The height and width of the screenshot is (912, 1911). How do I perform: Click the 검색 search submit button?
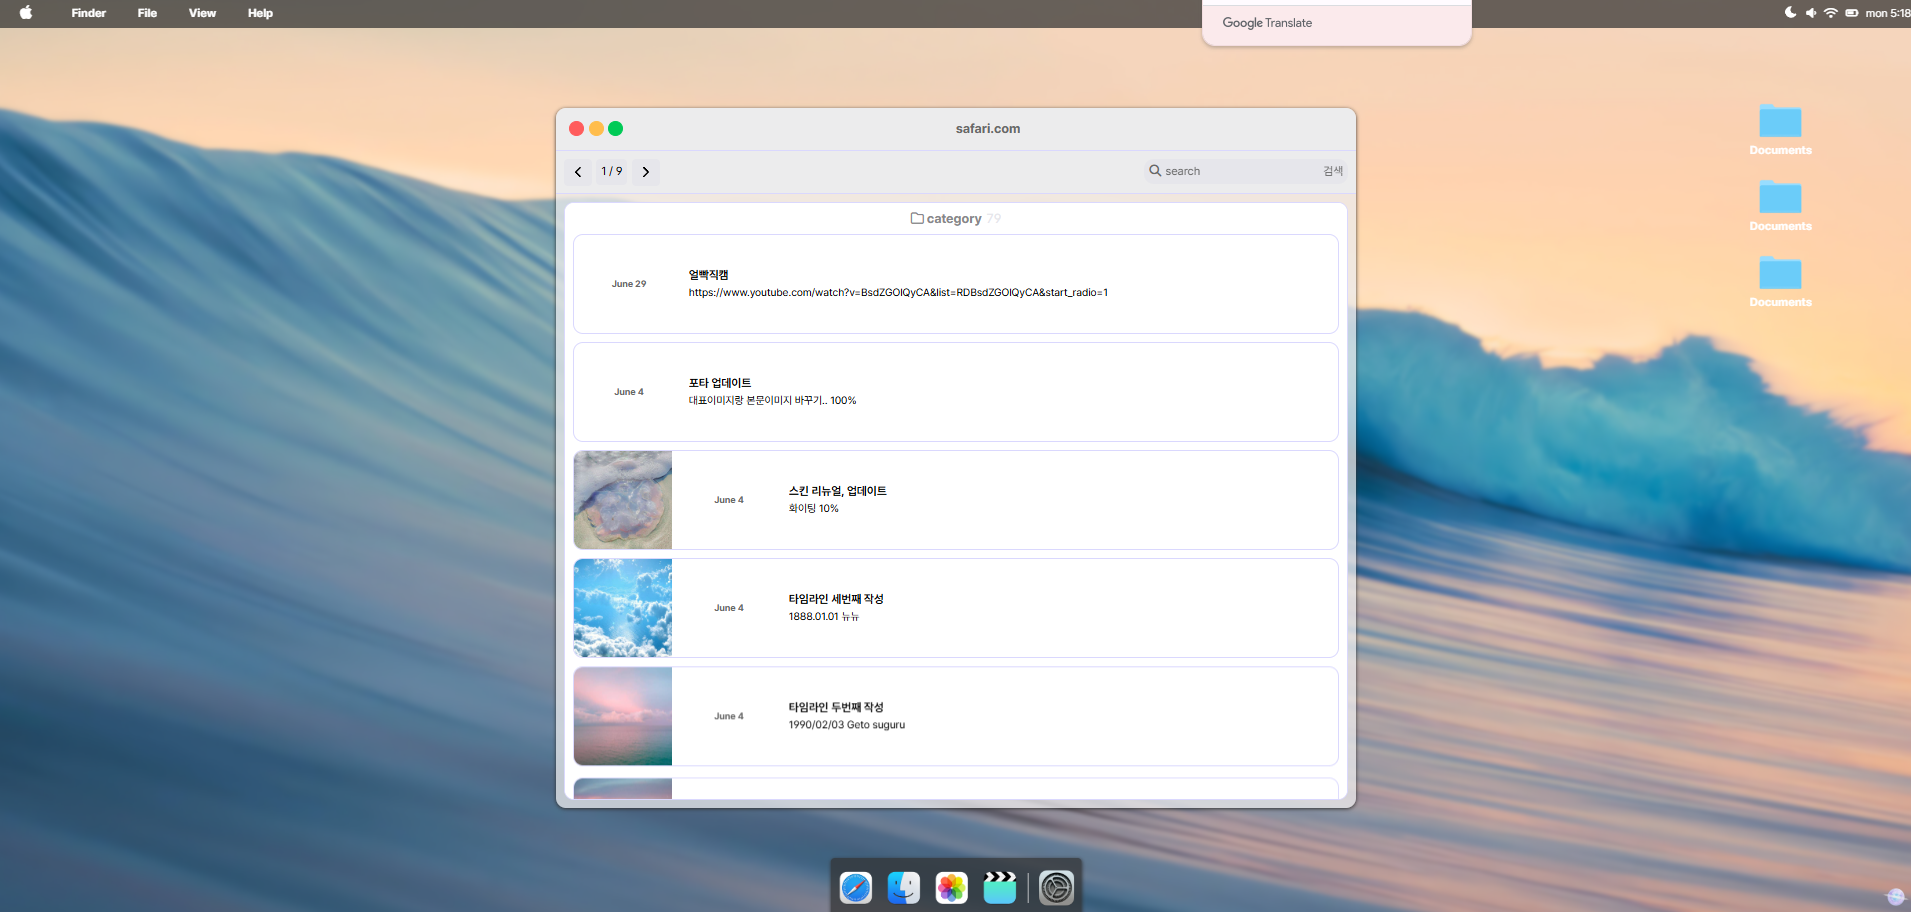click(1333, 171)
